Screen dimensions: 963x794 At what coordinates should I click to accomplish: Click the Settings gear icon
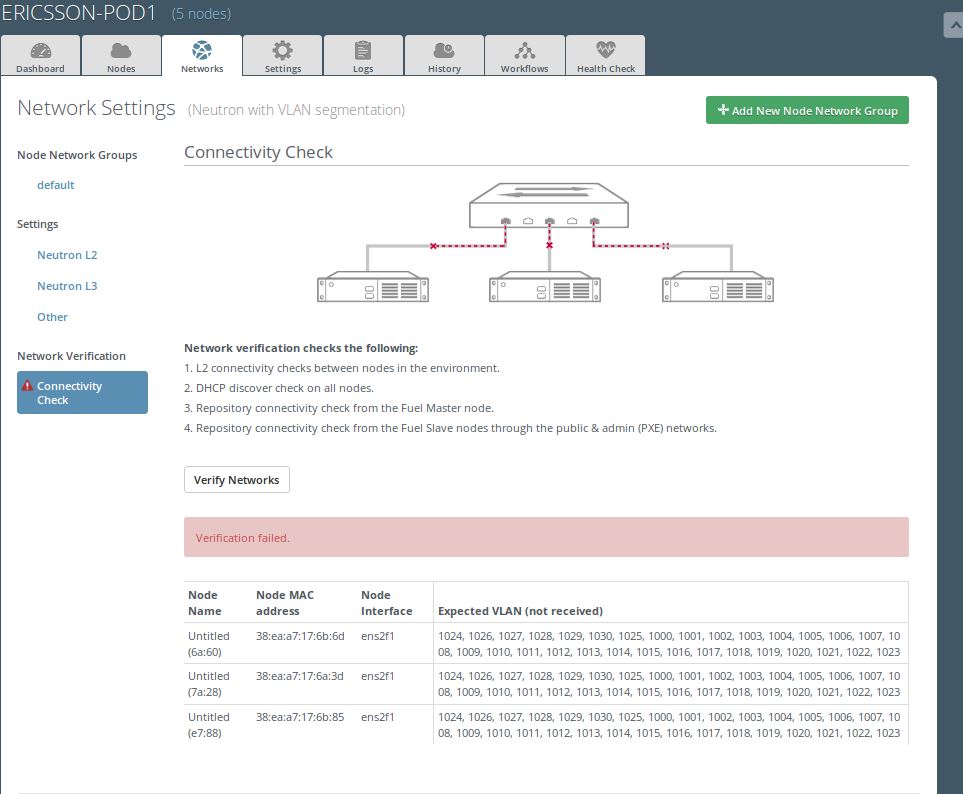pyautogui.click(x=283, y=50)
